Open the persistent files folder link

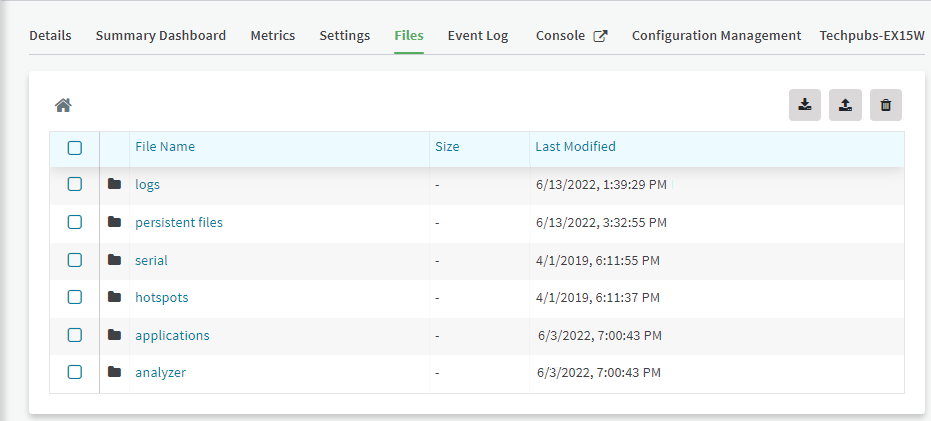click(179, 223)
